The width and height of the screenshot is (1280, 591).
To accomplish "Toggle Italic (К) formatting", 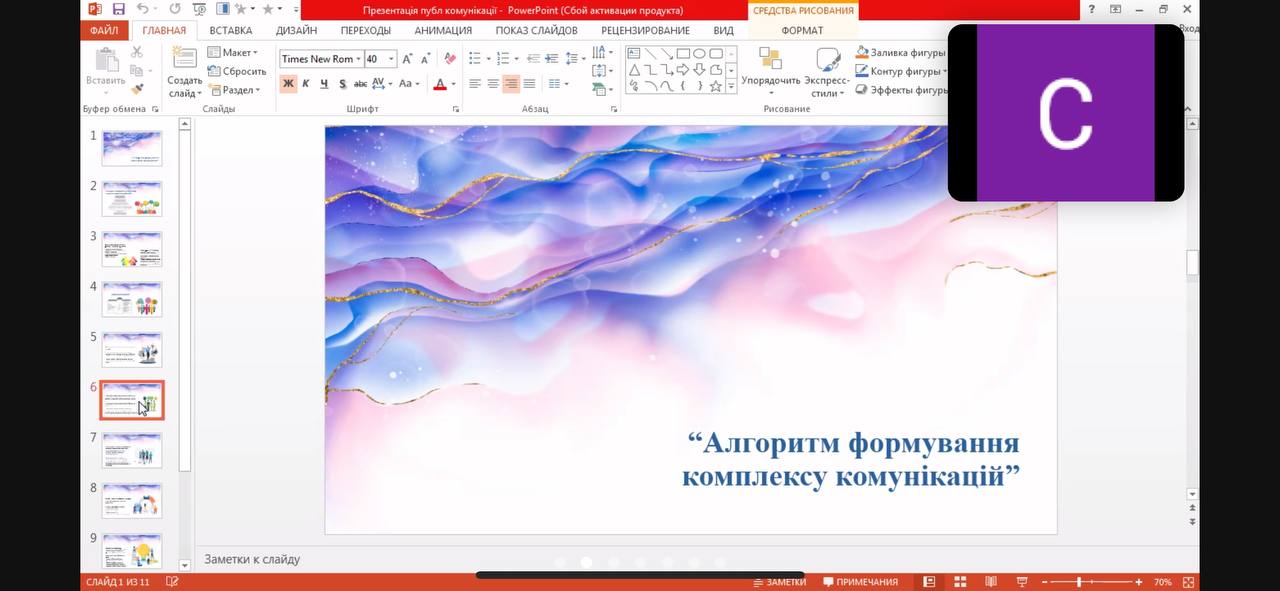I will point(306,84).
